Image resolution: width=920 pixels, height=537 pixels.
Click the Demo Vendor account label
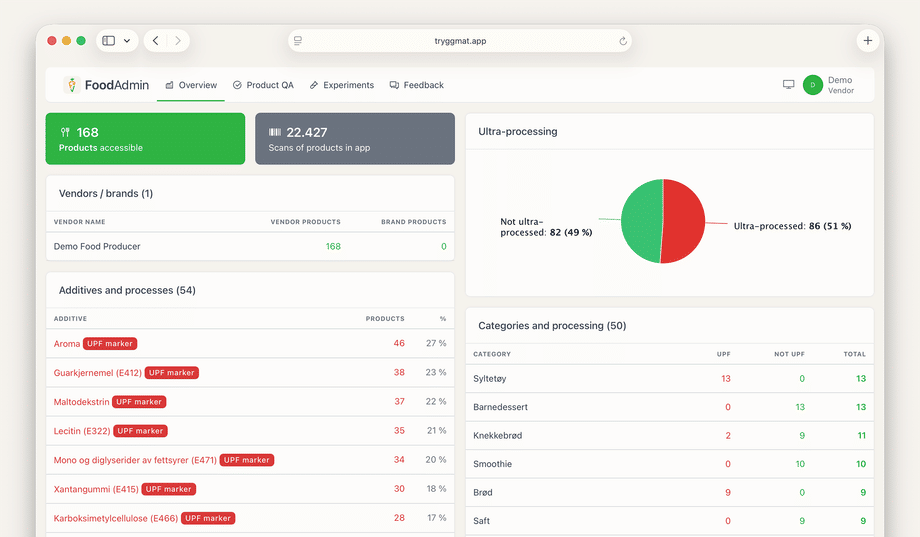(841, 85)
